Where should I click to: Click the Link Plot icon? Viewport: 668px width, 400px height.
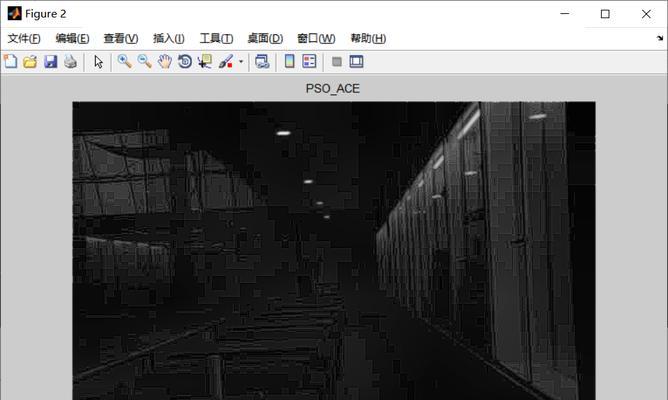[262, 62]
